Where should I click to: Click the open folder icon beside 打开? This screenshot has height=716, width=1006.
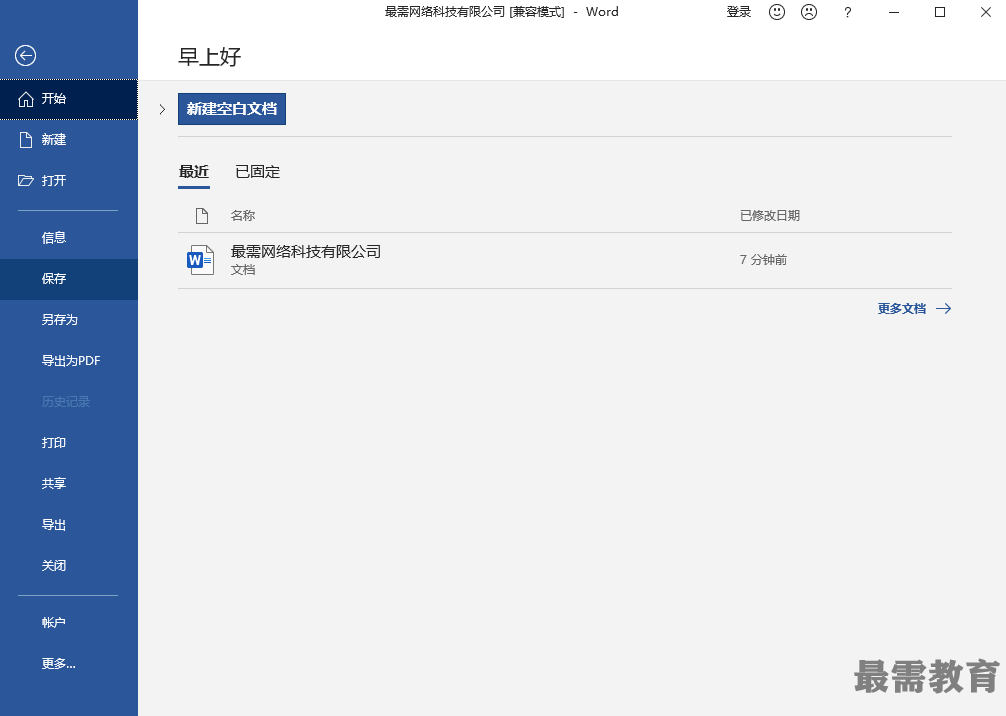[x=26, y=181]
